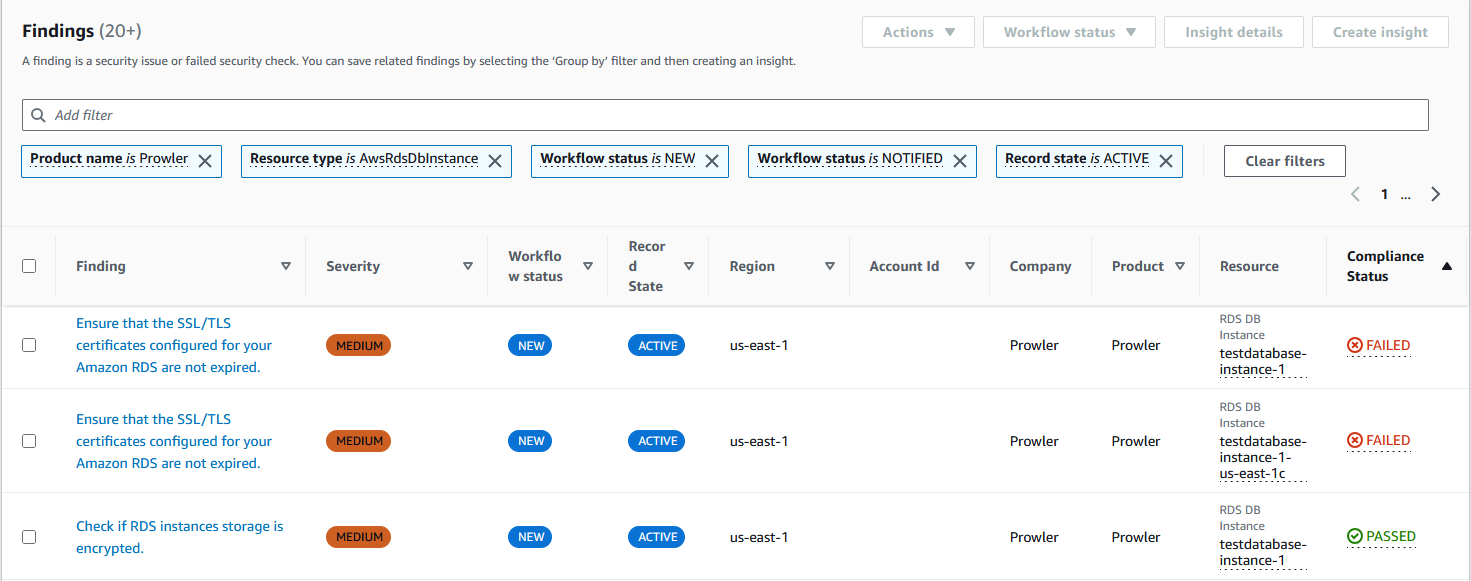Screen dimensions: 1471x581
Task: Click the previous page arrow
Action: click(x=1355, y=193)
